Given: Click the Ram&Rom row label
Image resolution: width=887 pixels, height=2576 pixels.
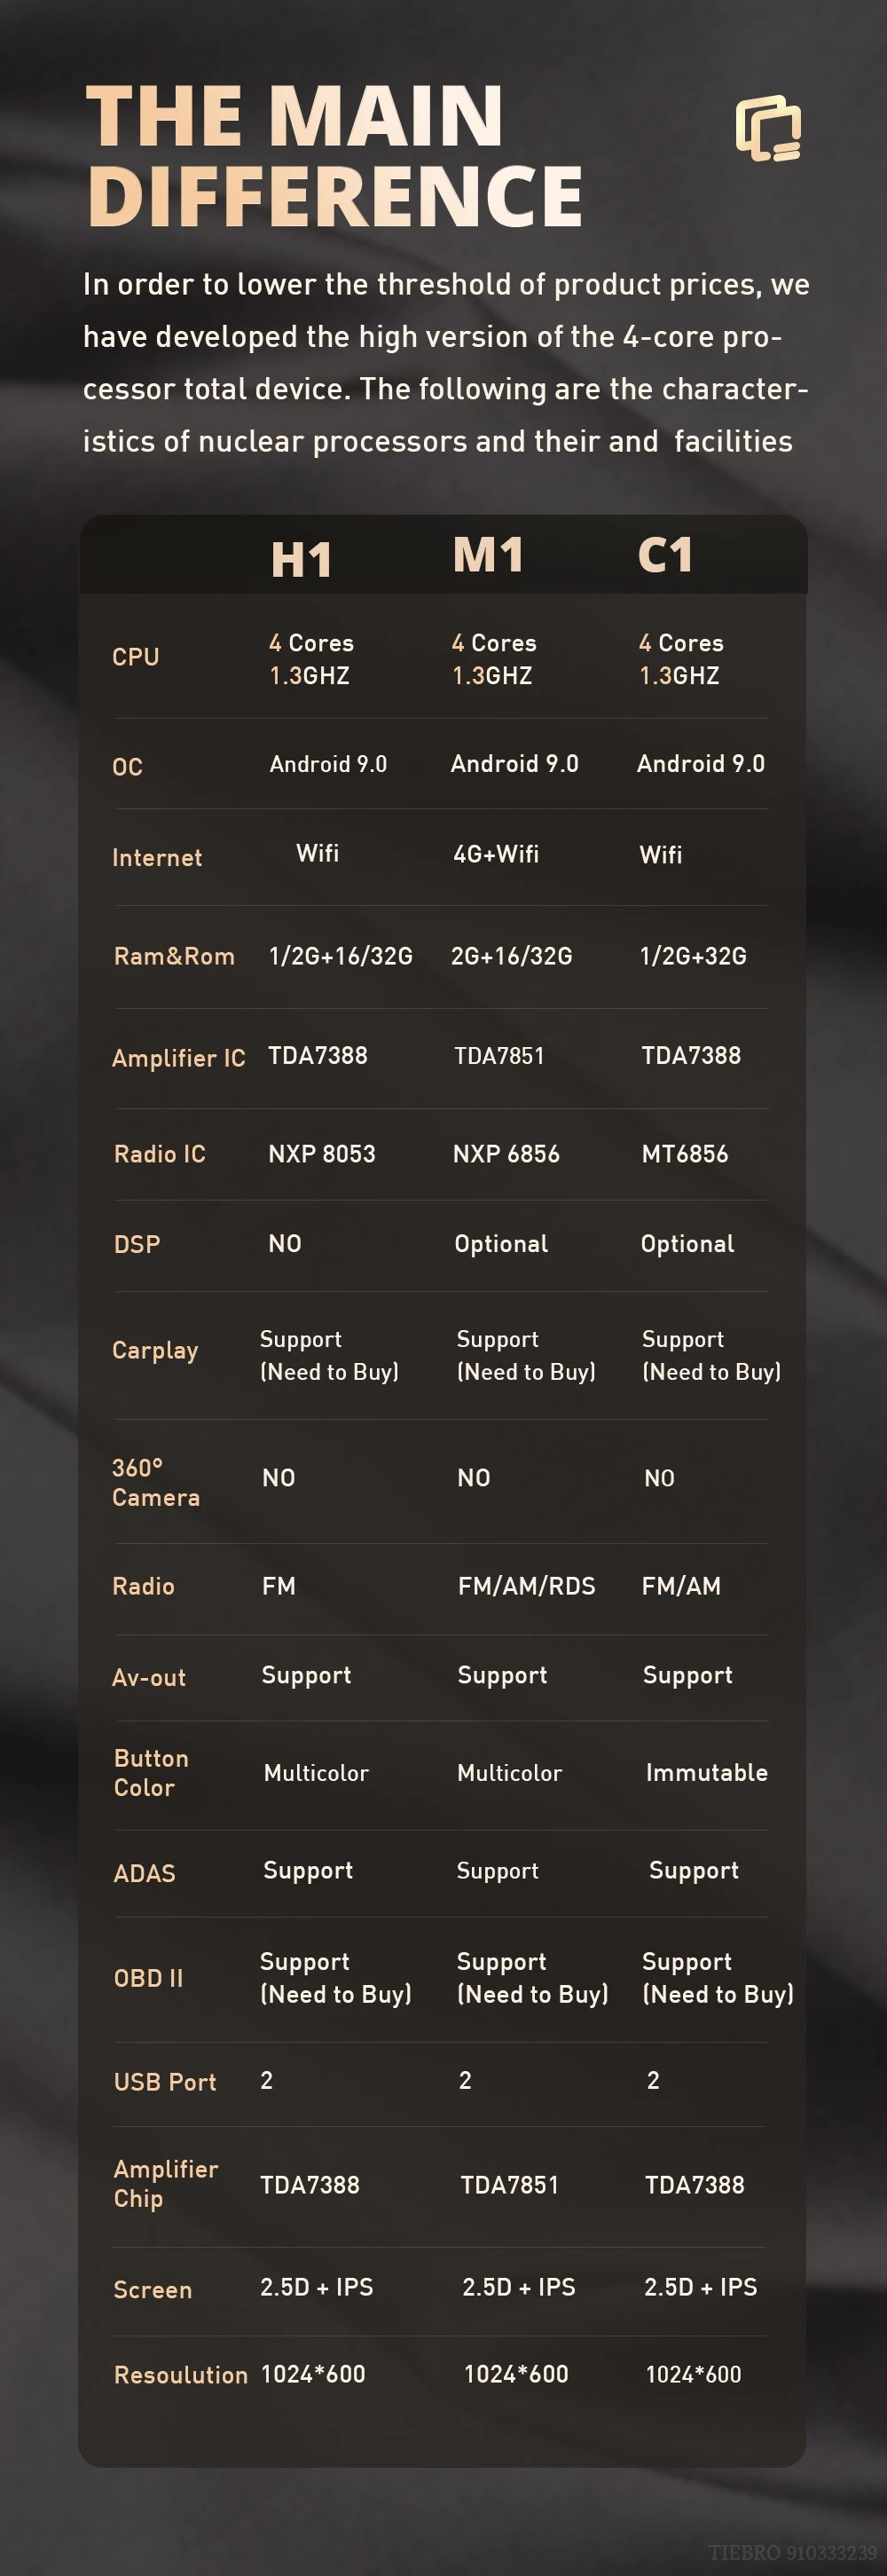Looking at the screenshot, I should pos(174,956).
